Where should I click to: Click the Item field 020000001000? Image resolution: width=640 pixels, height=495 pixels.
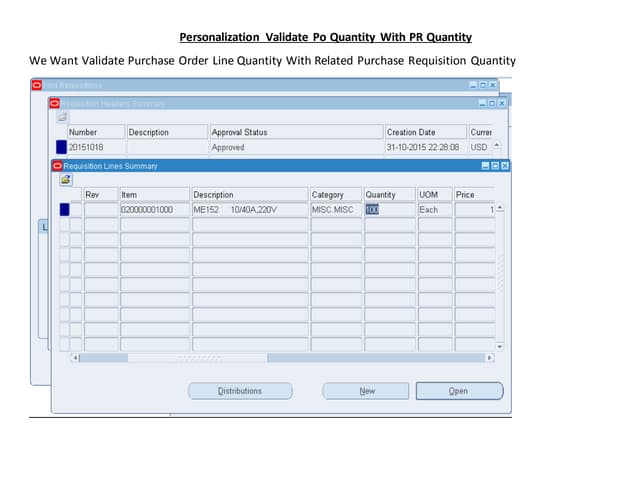(x=154, y=209)
